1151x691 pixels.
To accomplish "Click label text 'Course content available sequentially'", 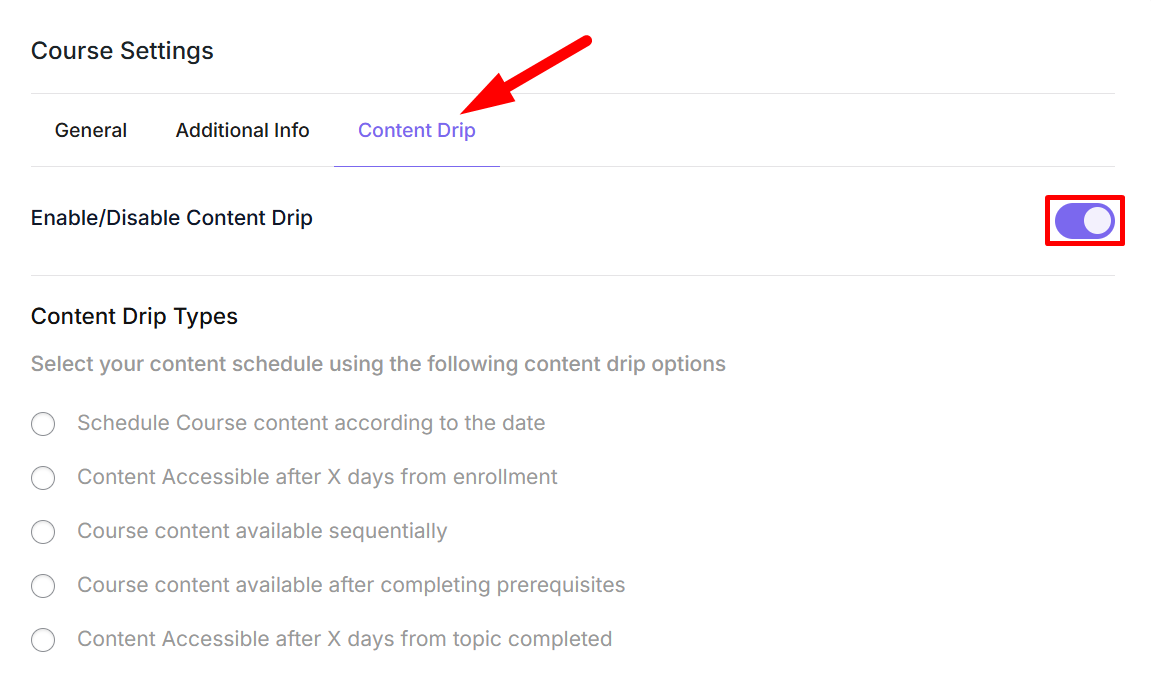I will [262, 531].
